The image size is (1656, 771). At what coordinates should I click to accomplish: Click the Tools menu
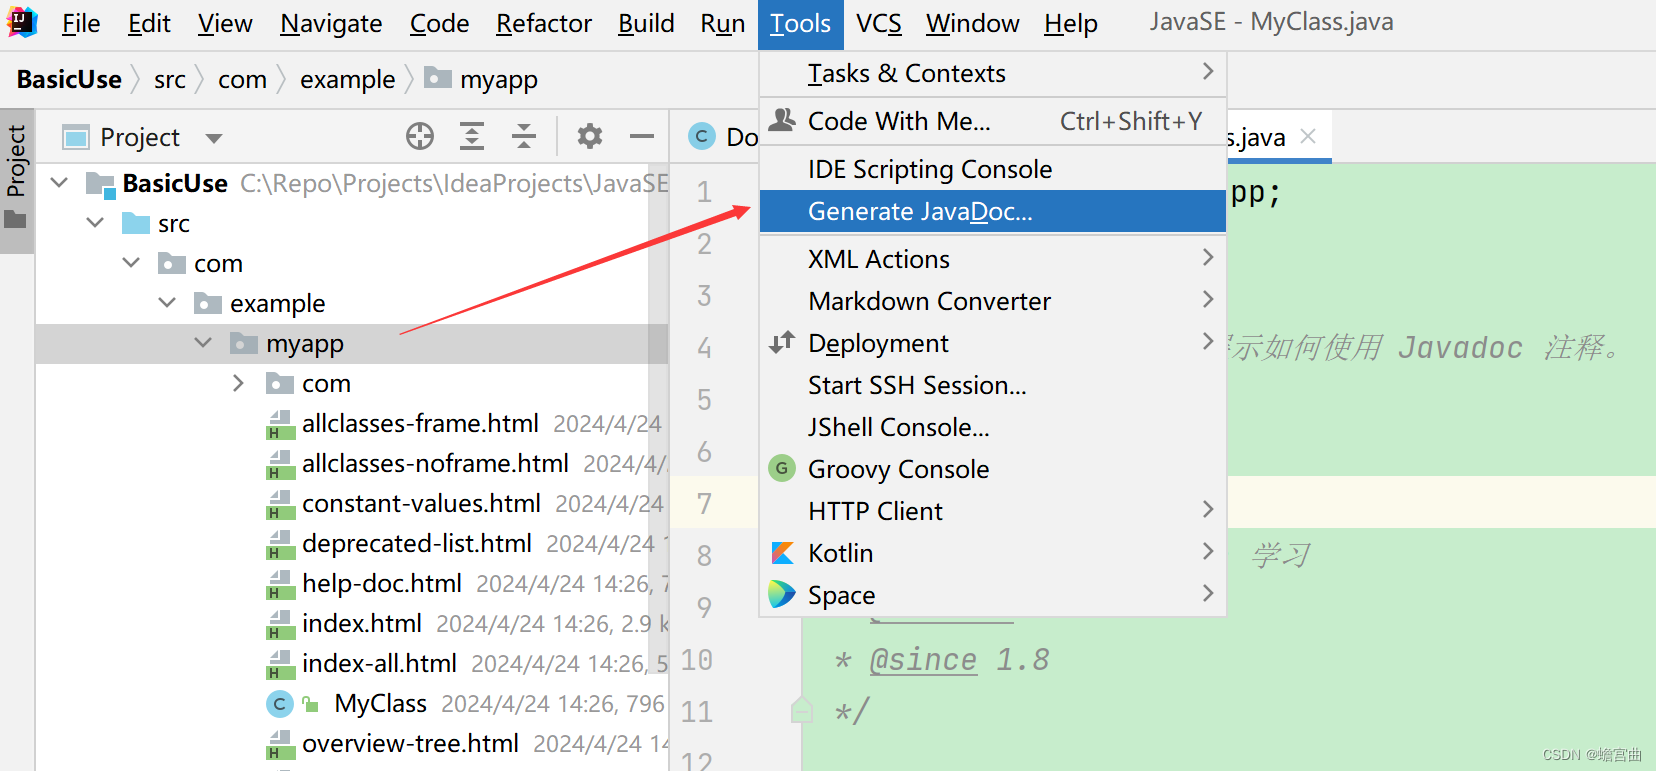click(x=800, y=23)
